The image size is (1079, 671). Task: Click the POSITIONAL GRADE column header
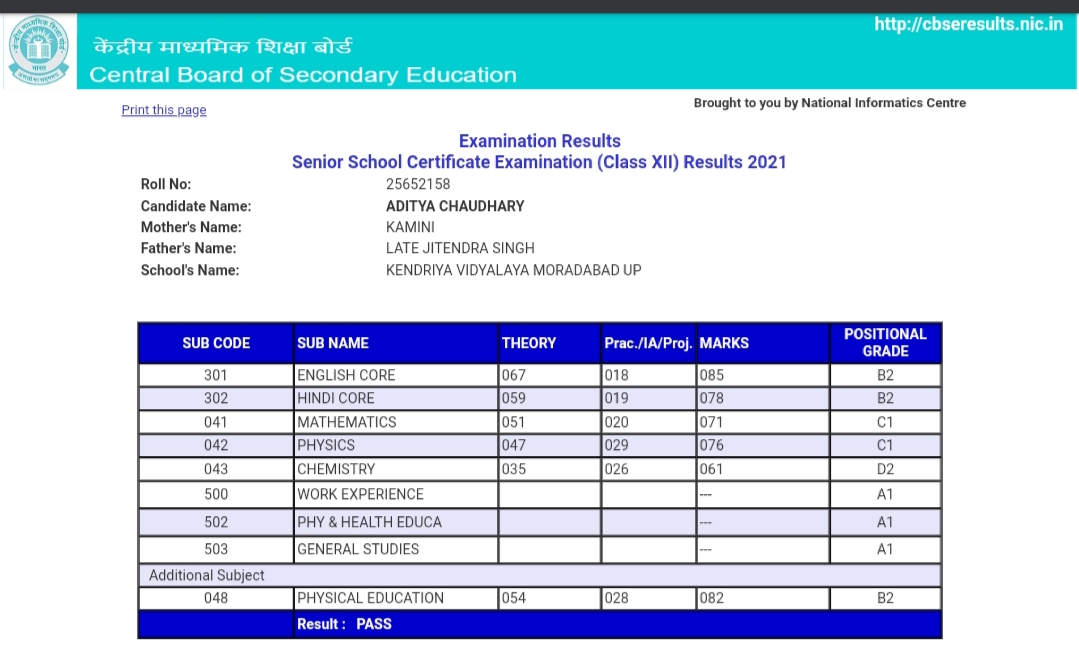886,343
